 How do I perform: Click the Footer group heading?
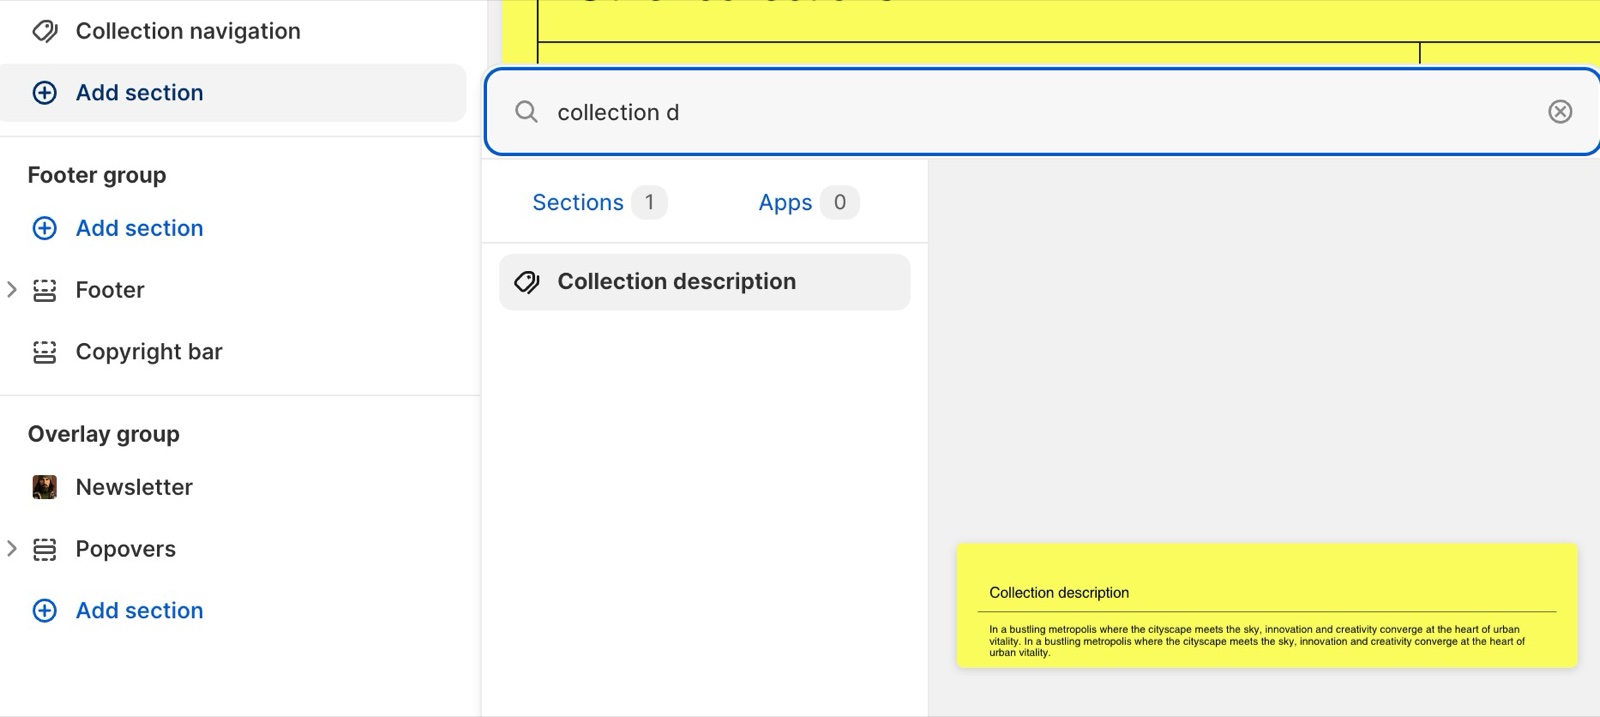[x=97, y=175]
